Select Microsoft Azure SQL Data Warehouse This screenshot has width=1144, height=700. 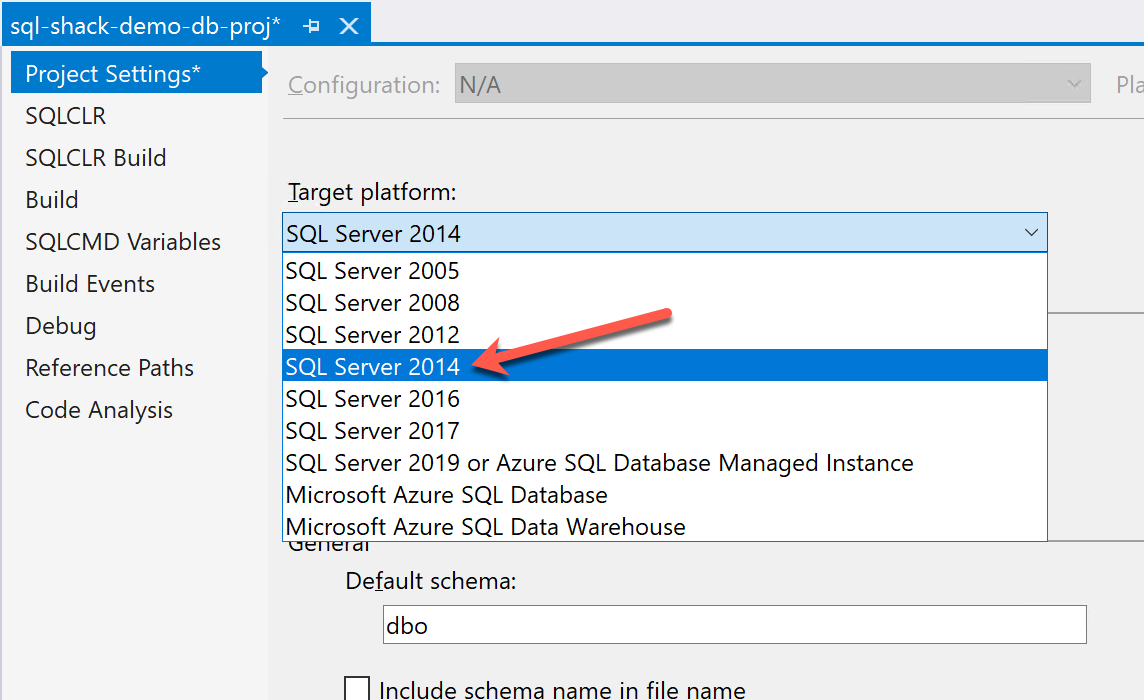[x=485, y=527]
